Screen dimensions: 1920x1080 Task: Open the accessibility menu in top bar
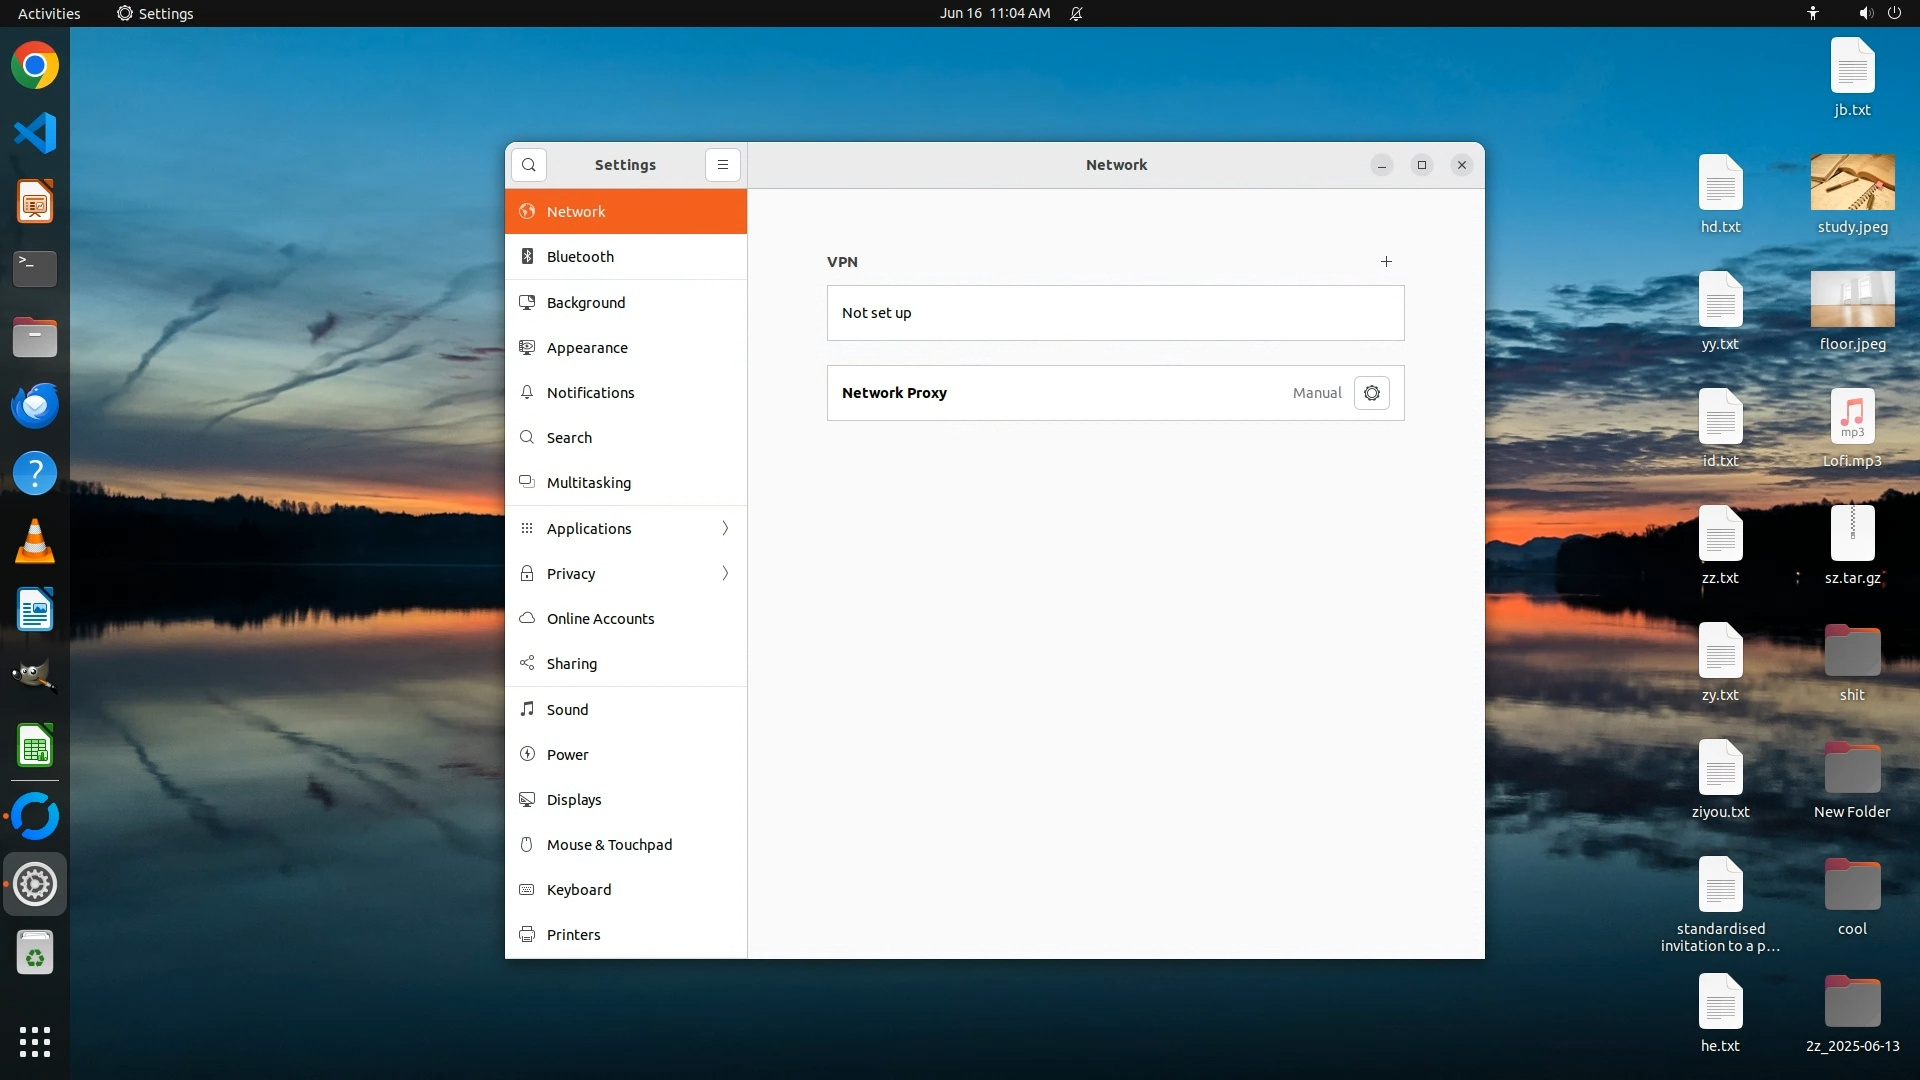pyautogui.click(x=1813, y=13)
